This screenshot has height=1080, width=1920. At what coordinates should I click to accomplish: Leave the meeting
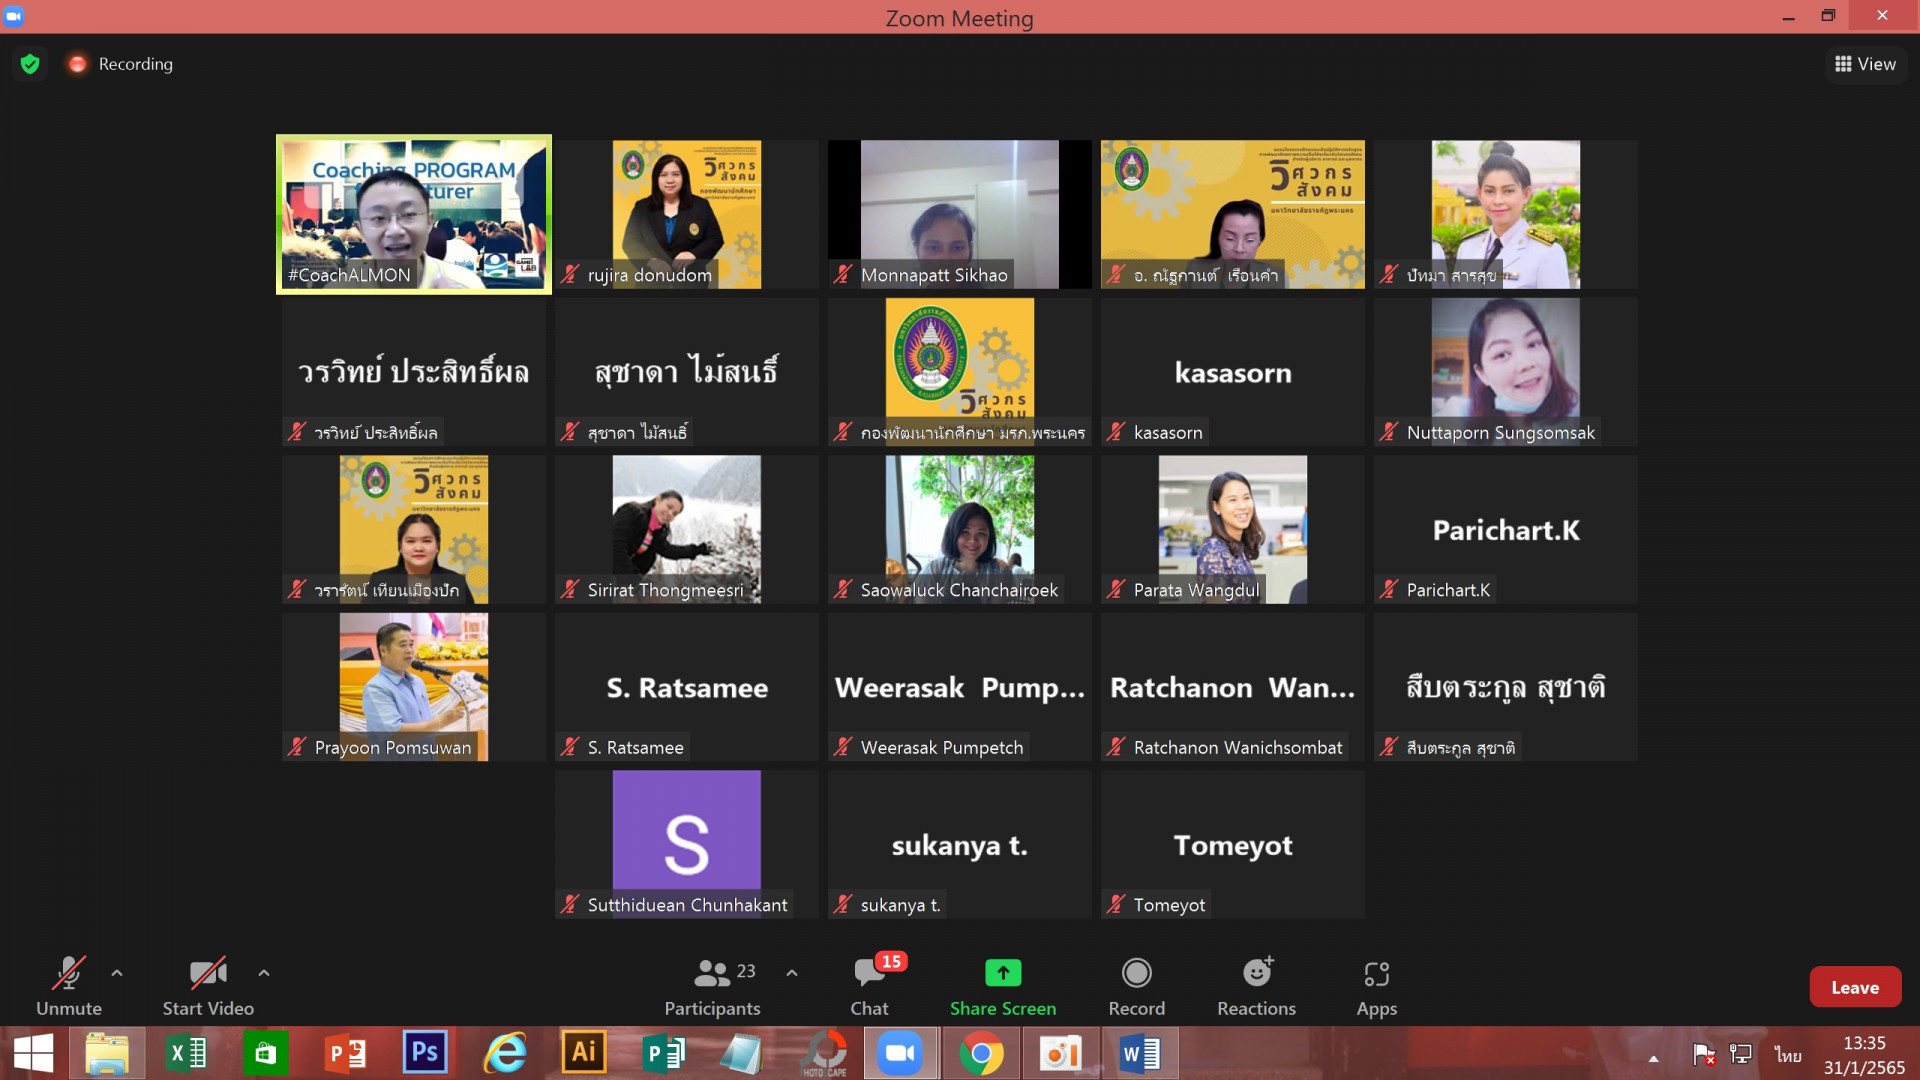tap(1855, 987)
